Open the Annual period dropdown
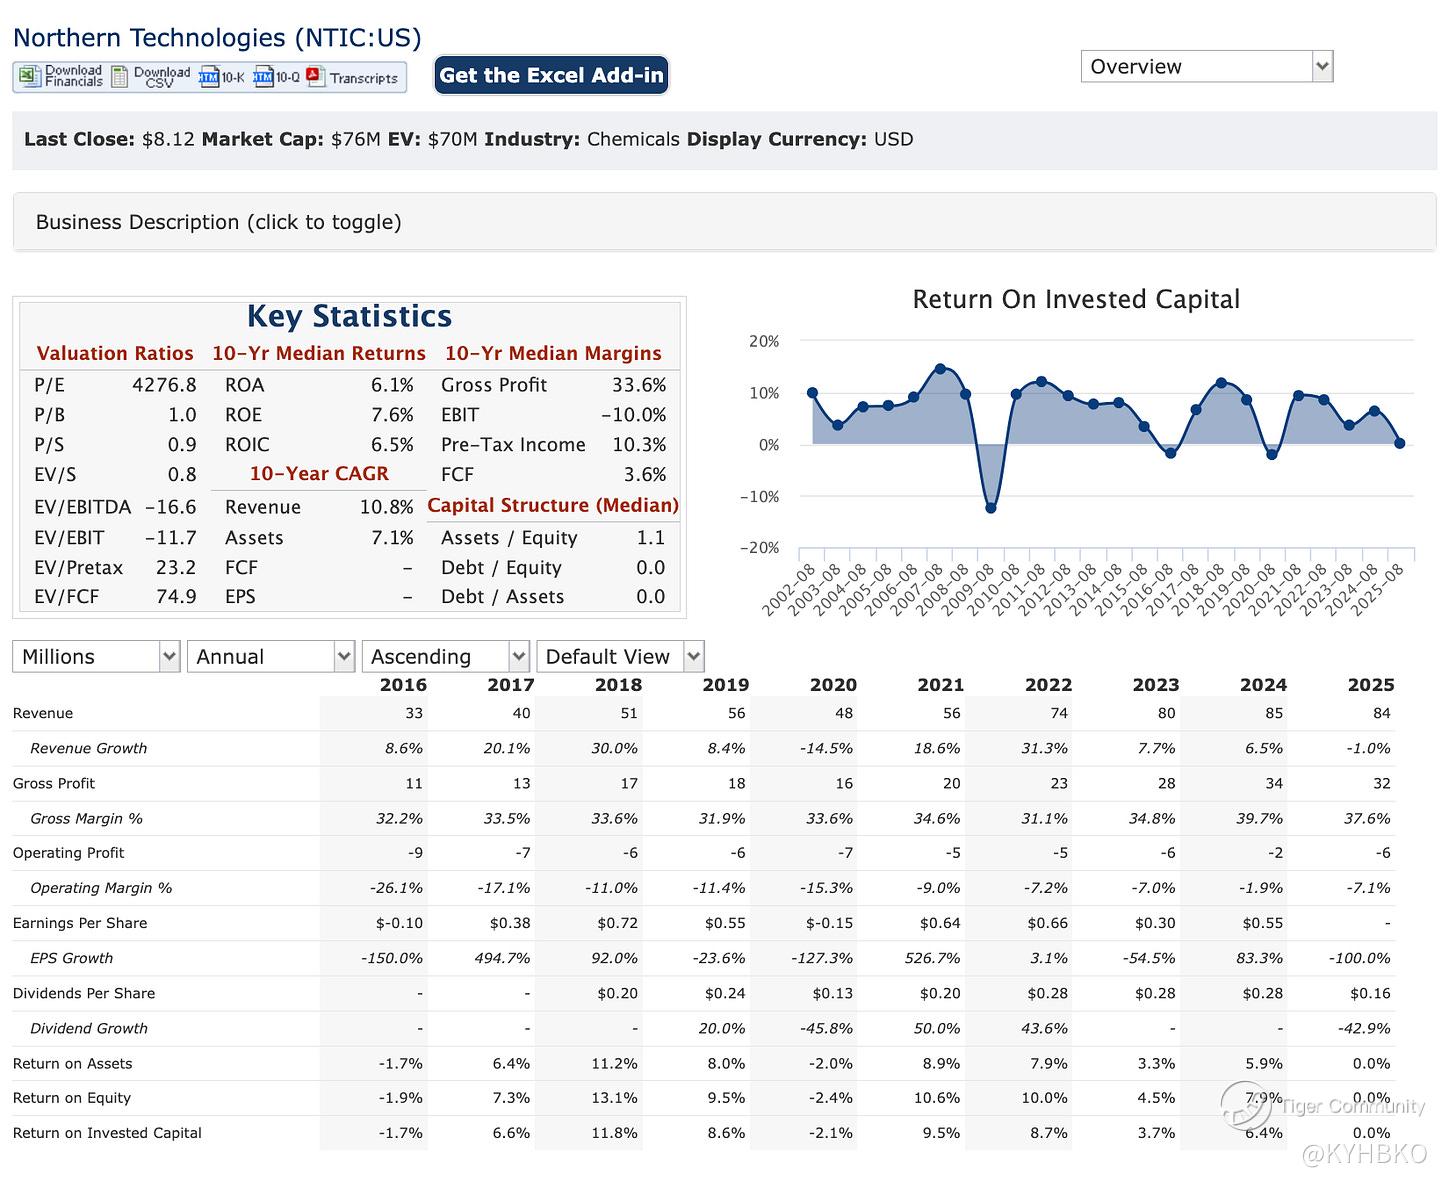 tap(271, 657)
